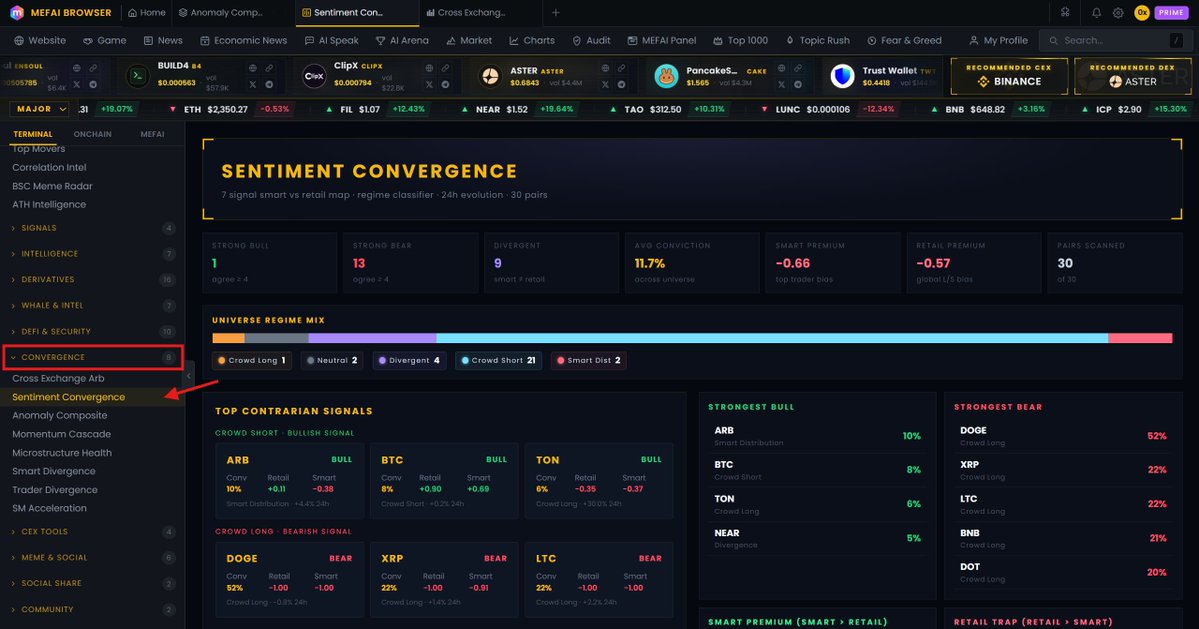Click the extensions icon left of the bell

click(1065, 12)
